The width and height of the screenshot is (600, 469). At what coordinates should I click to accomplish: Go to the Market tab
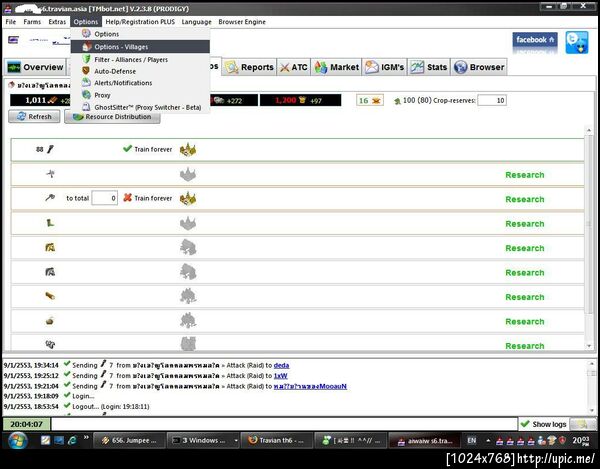click(x=336, y=67)
